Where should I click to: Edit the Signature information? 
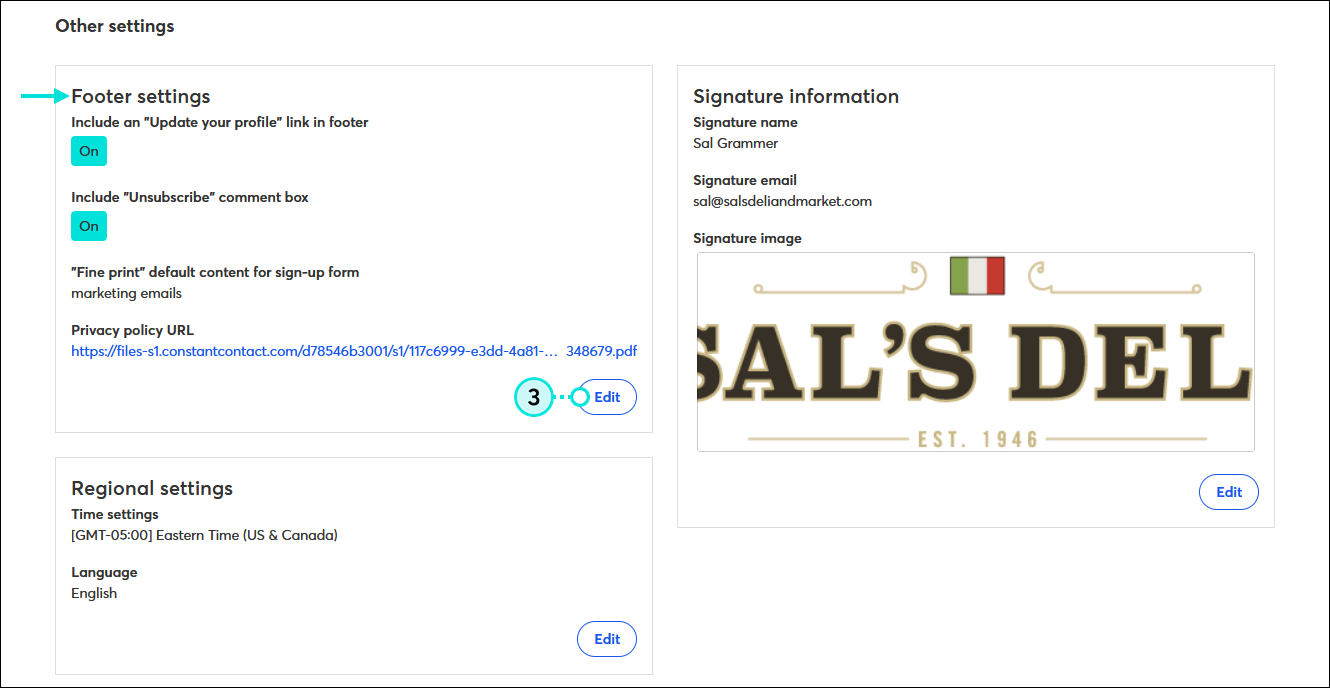[1229, 492]
